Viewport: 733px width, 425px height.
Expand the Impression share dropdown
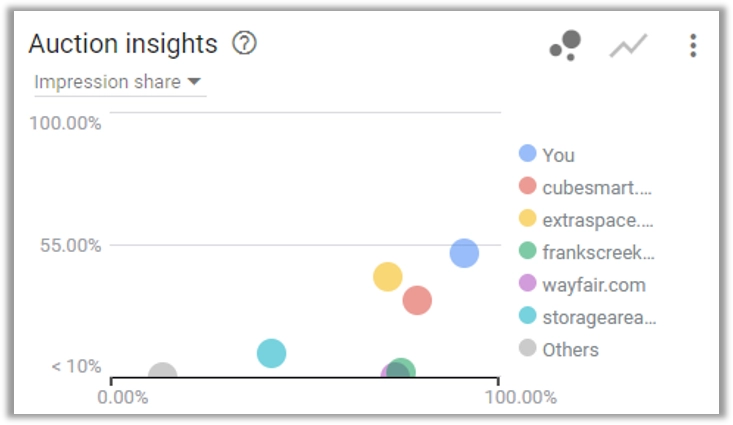120,82
